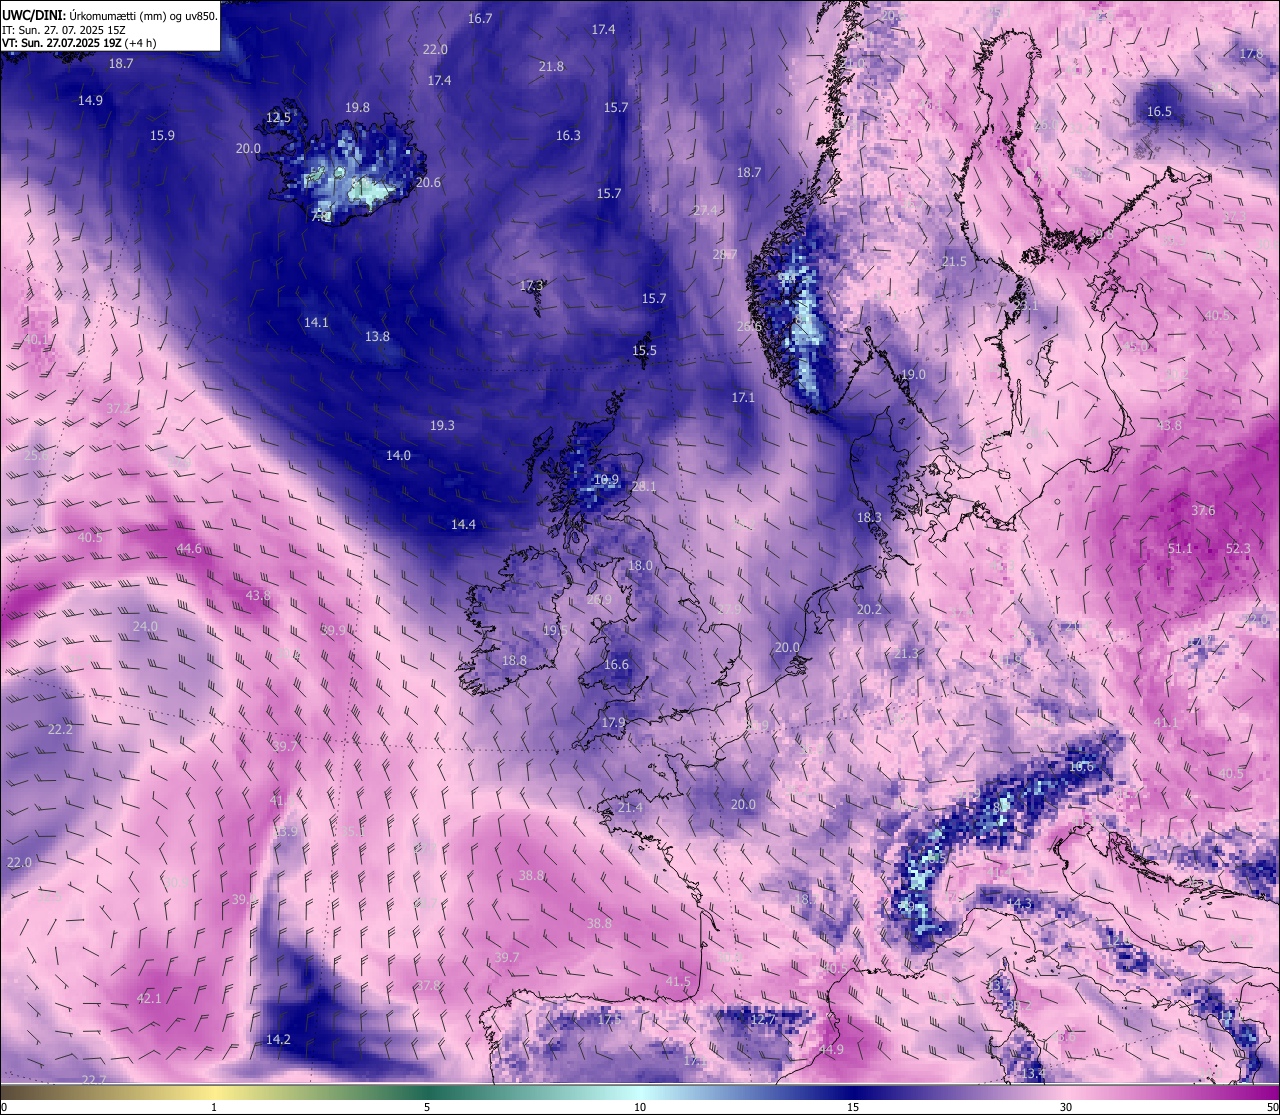
Task: Click the 19.8 value label
Action: 357,107
